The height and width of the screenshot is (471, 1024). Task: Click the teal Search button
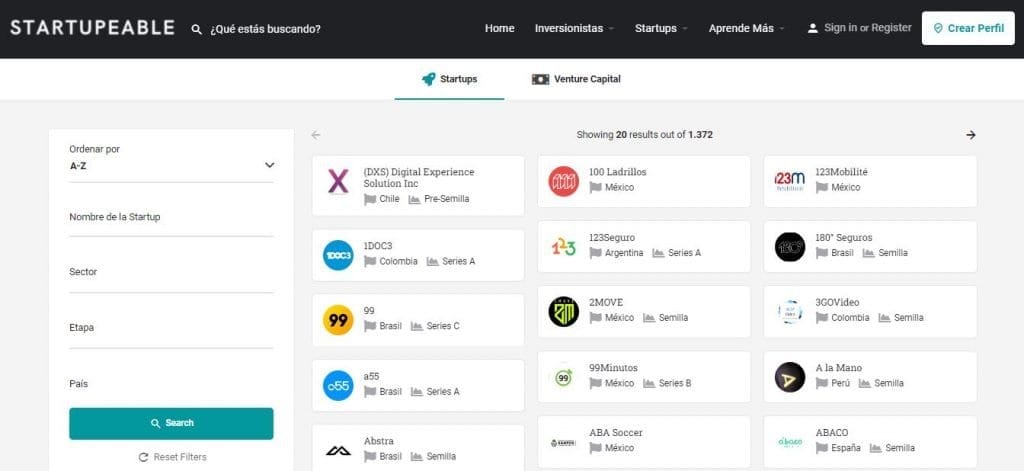[x=171, y=423]
